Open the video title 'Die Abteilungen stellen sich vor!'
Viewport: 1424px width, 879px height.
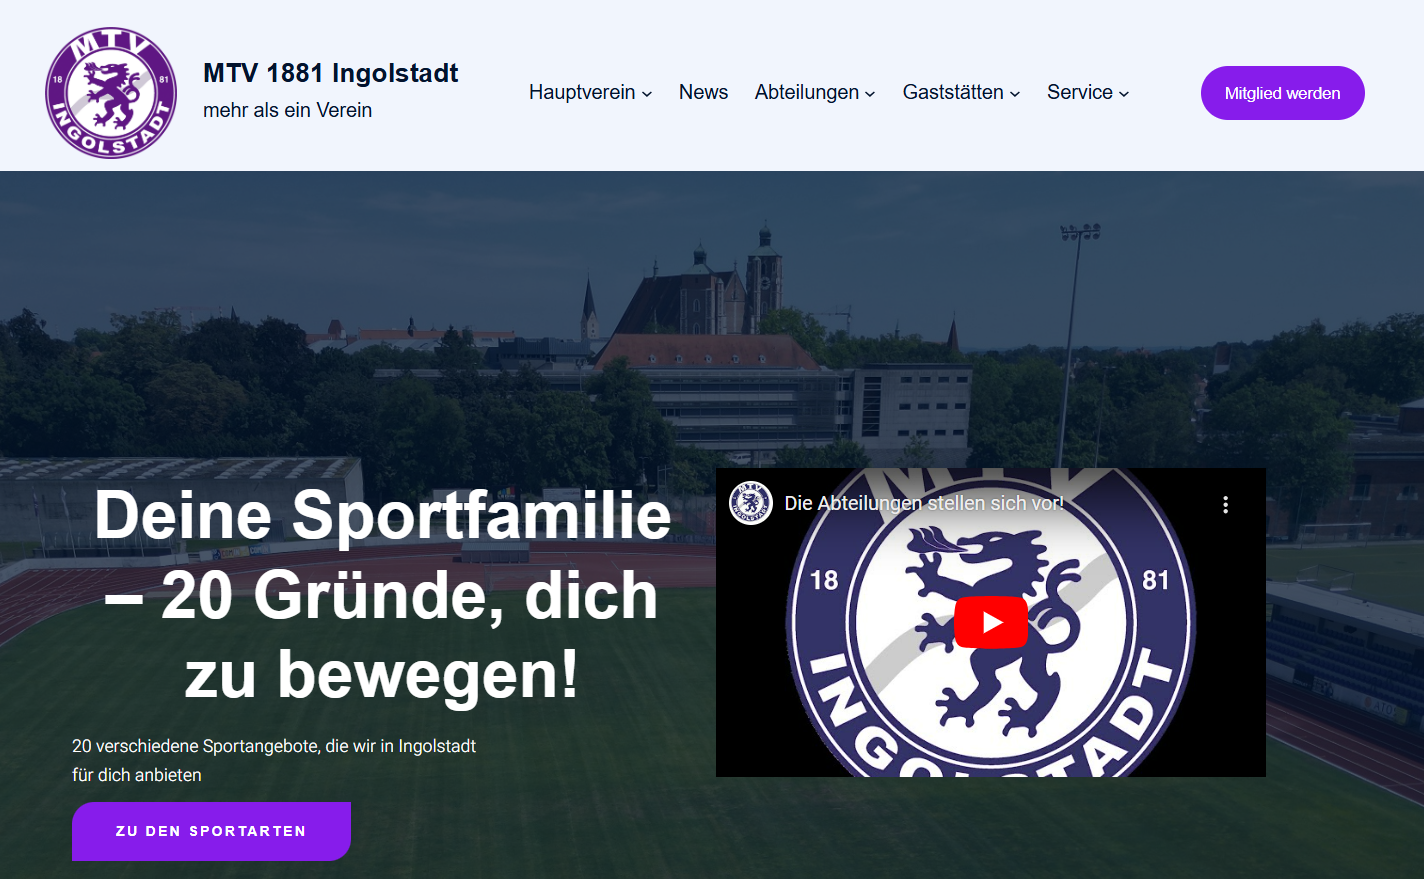(924, 503)
